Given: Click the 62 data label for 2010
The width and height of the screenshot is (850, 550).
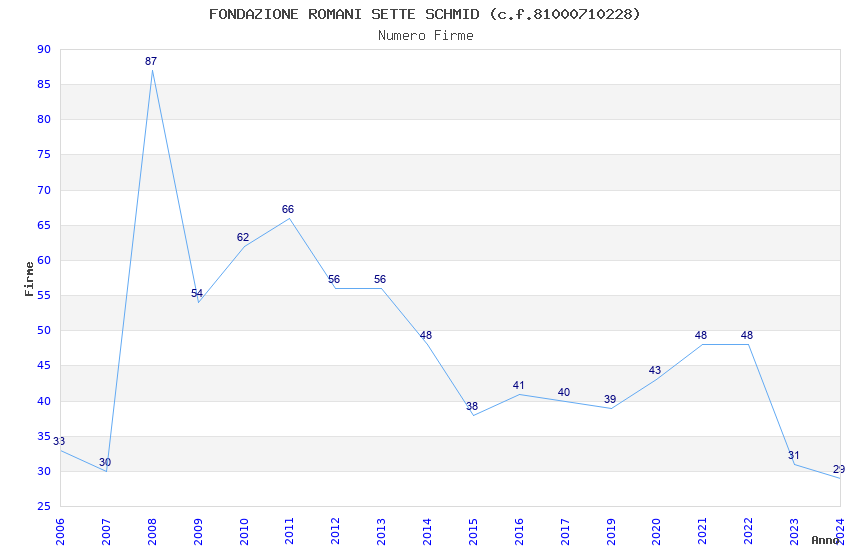Looking at the screenshot, I should (x=243, y=237).
